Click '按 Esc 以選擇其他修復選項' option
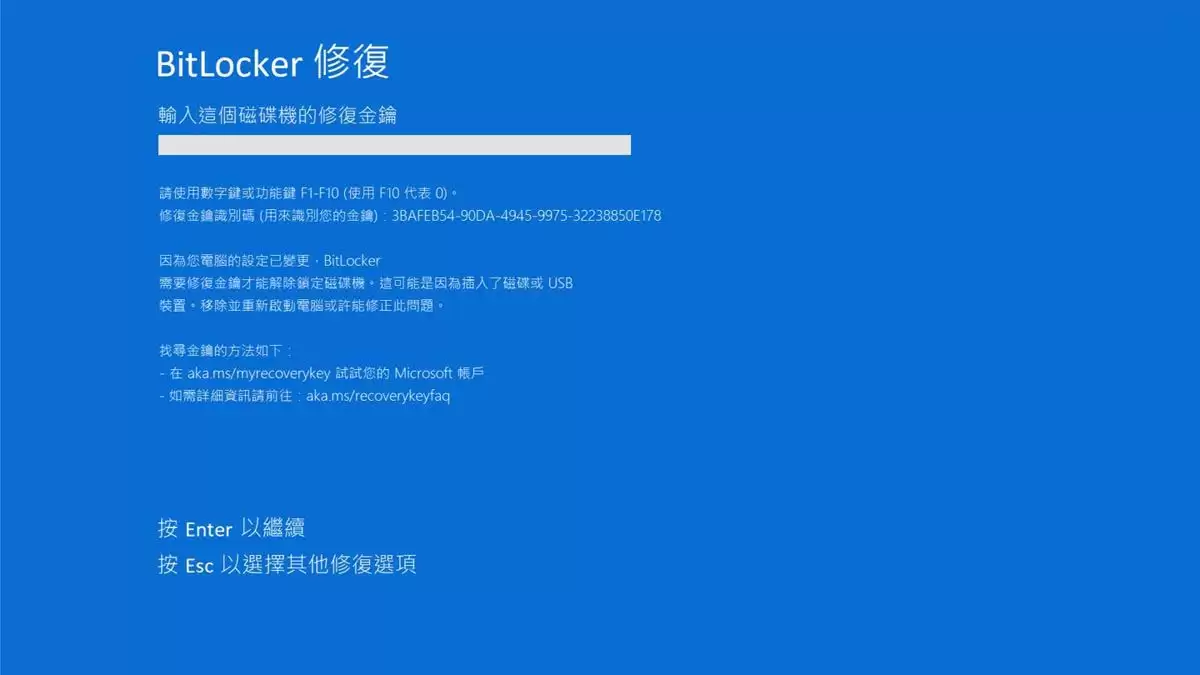This screenshot has height=675, width=1200. coord(287,565)
